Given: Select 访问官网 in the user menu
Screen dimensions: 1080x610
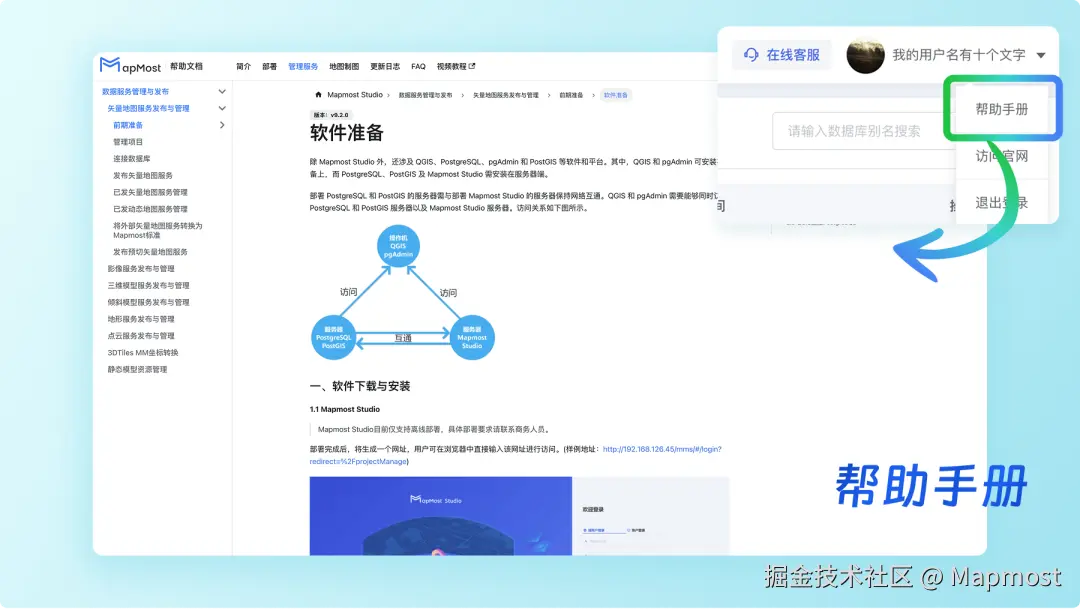Looking at the screenshot, I should 1001,156.
